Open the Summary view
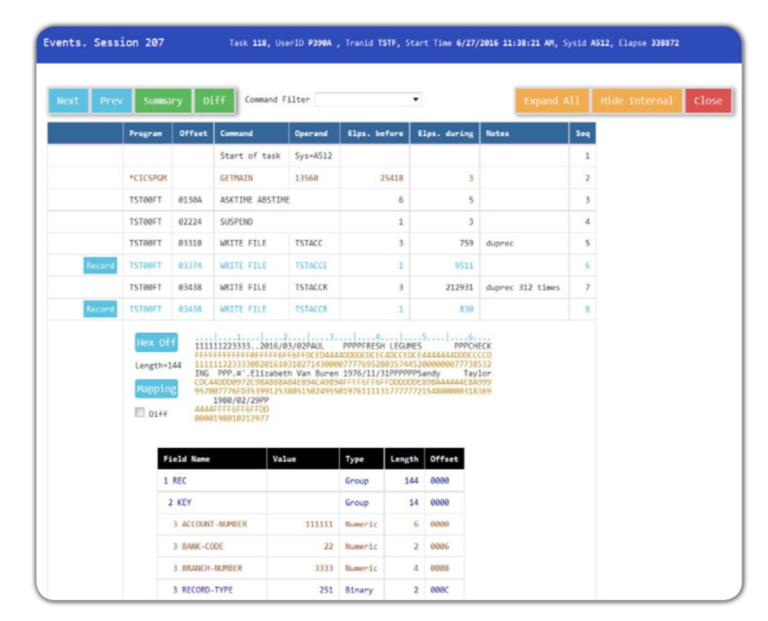Screen dimensions: 768x621 162,101
